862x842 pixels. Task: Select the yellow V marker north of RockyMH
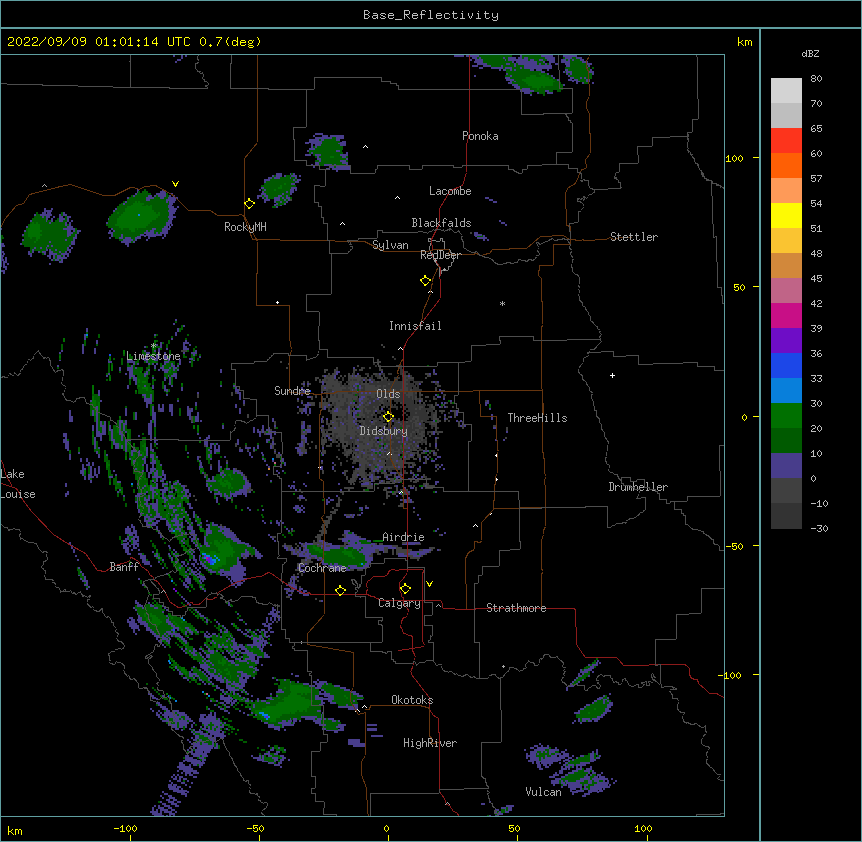pos(175,184)
